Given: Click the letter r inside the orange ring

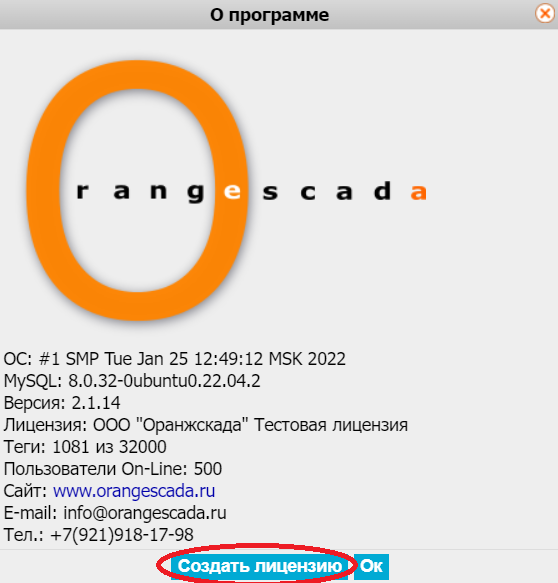Looking at the screenshot, I should tap(82, 191).
